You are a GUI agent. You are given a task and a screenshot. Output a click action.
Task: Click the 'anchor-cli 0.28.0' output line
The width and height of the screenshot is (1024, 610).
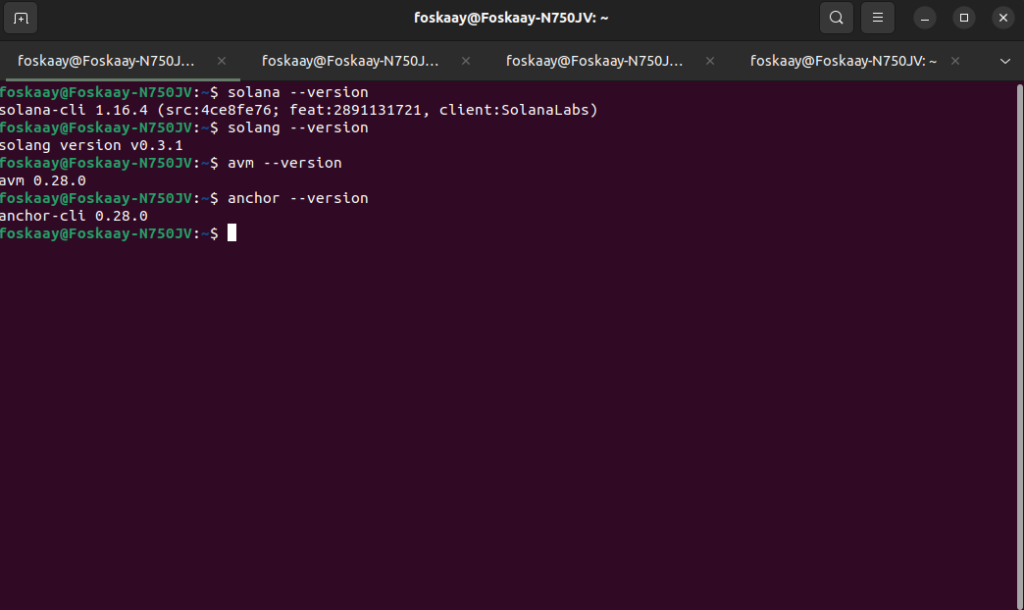(74, 216)
